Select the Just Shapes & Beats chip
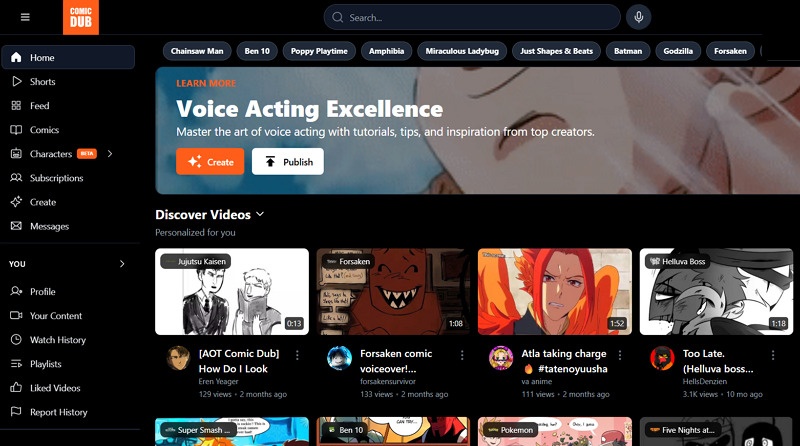The height and width of the screenshot is (446, 800). point(556,51)
